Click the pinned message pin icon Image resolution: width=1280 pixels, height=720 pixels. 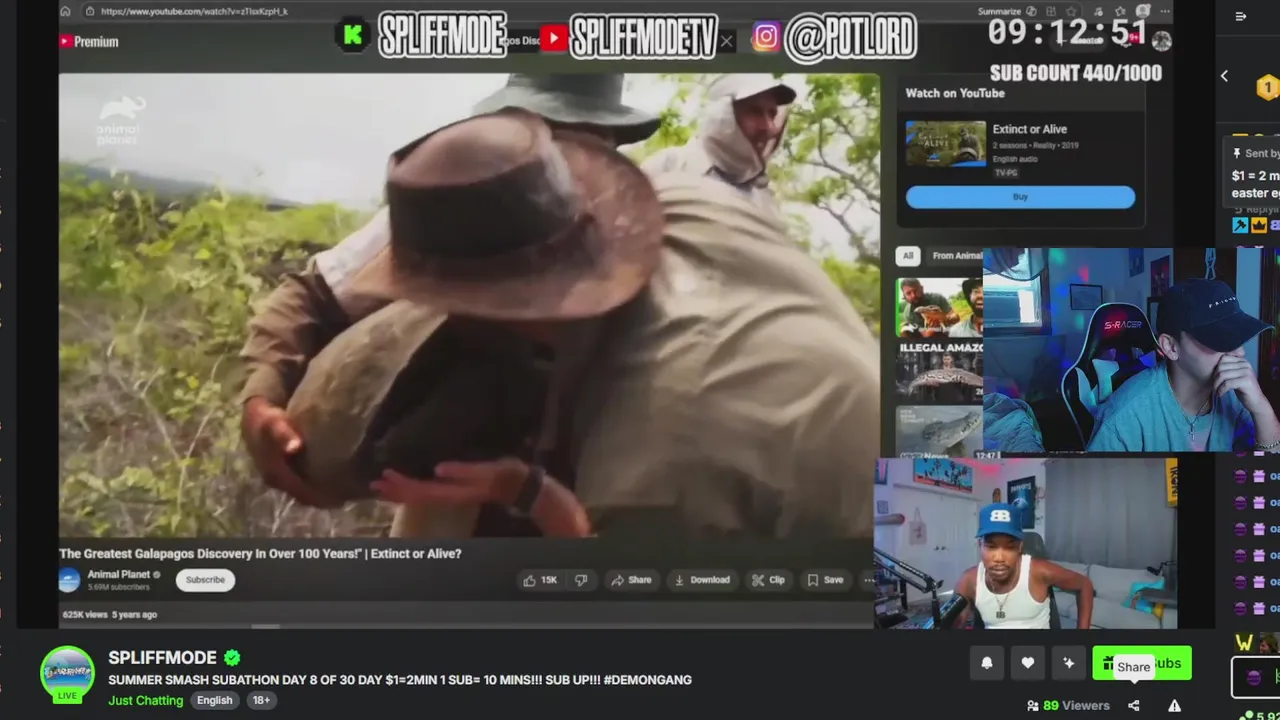click(1237, 153)
